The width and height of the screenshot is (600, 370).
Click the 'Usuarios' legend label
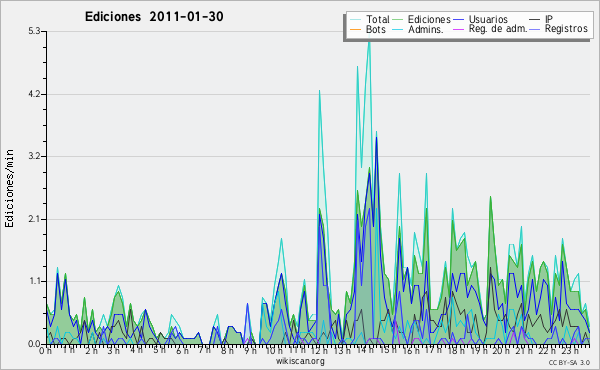488,19
